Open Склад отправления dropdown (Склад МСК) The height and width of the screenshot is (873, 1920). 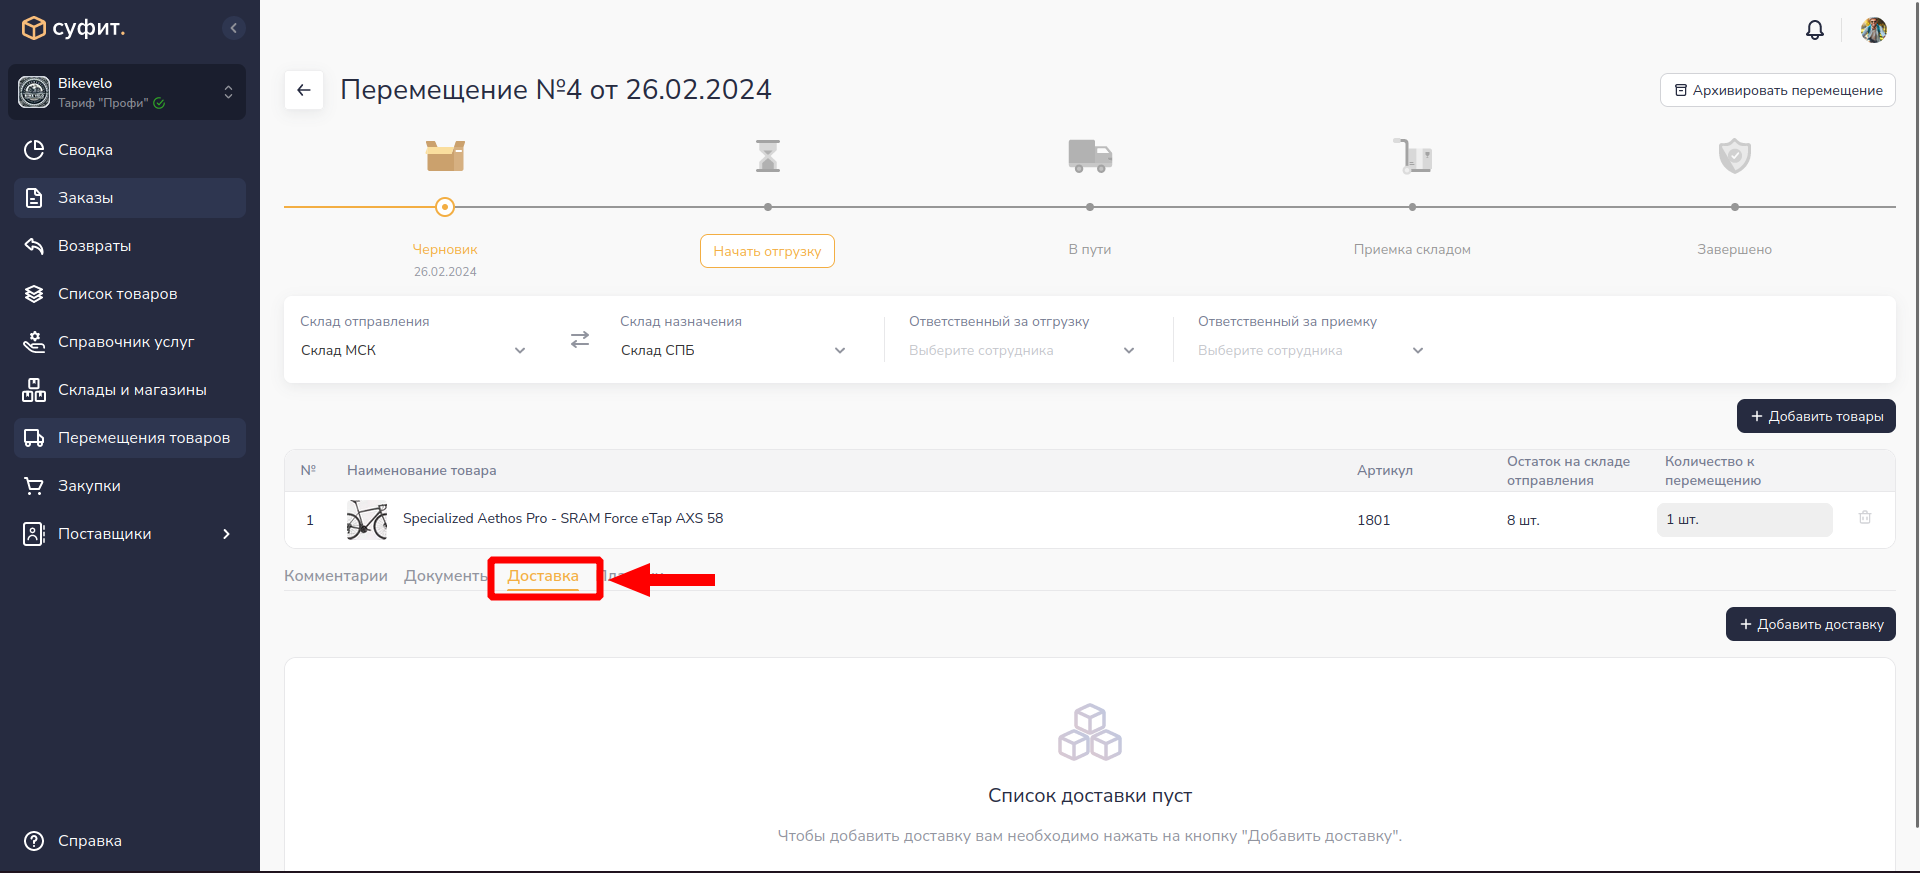(x=413, y=350)
